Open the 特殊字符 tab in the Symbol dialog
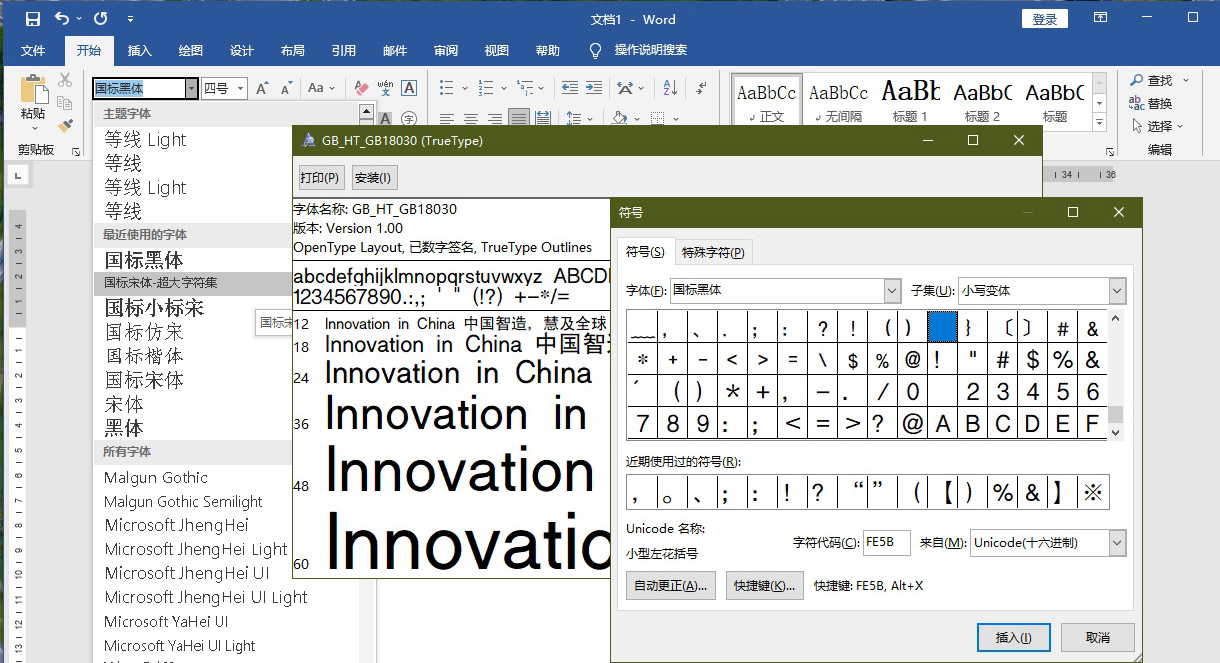Image resolution: width=1220 pixels, height=663 pixels. pyautogui.click(x=713, y=252)
